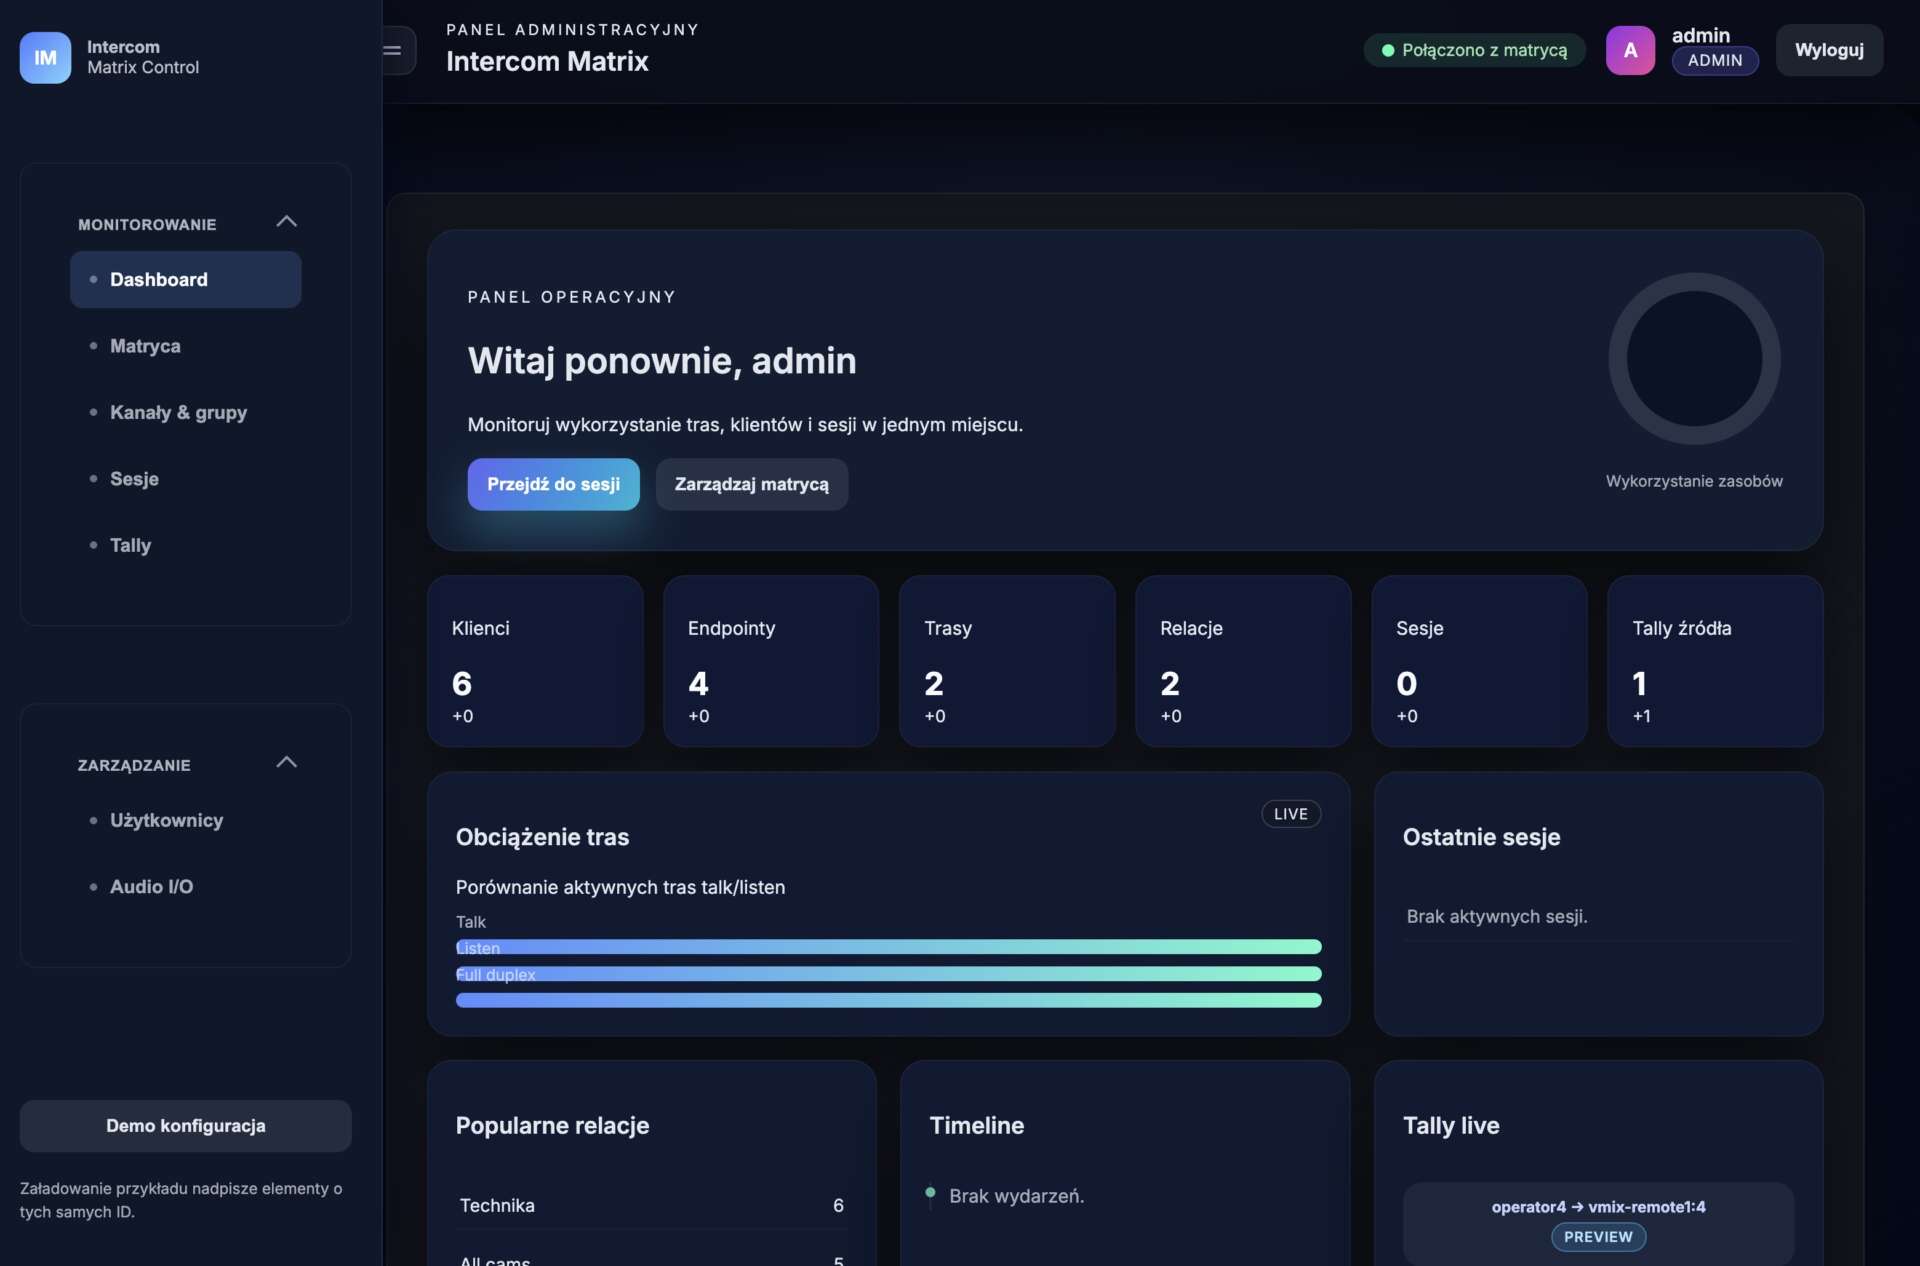Click the Wyloguj button

(x=1828, y=50)
